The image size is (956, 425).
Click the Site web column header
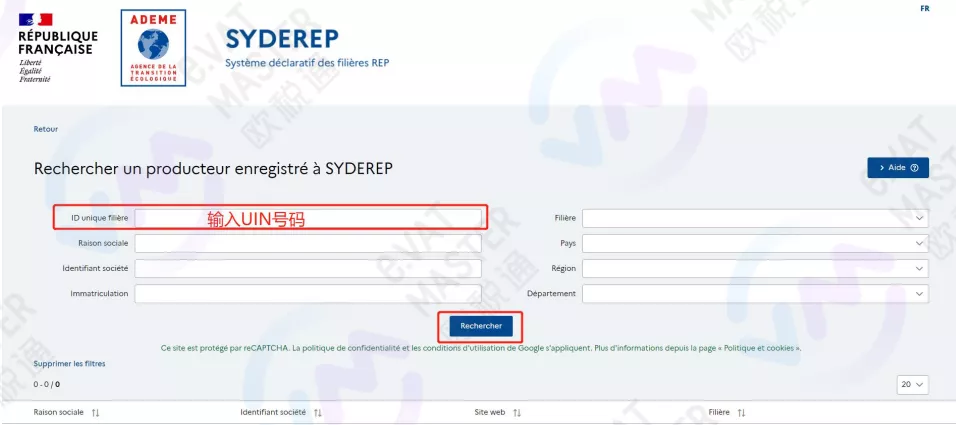click(490, 412)
